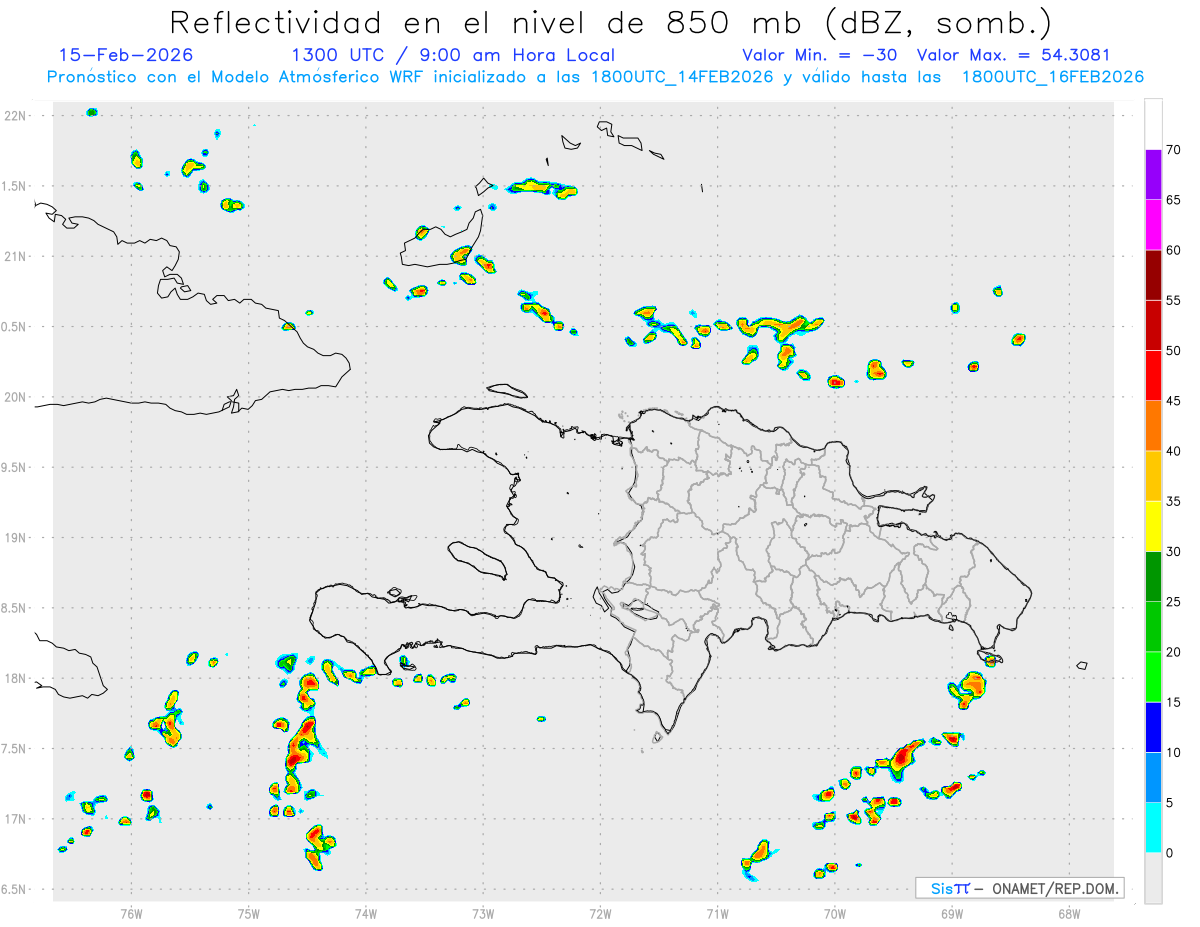Screen dimensions: 1200x927
Task: Select the '17N' latitude label
Action: [15, 819]
